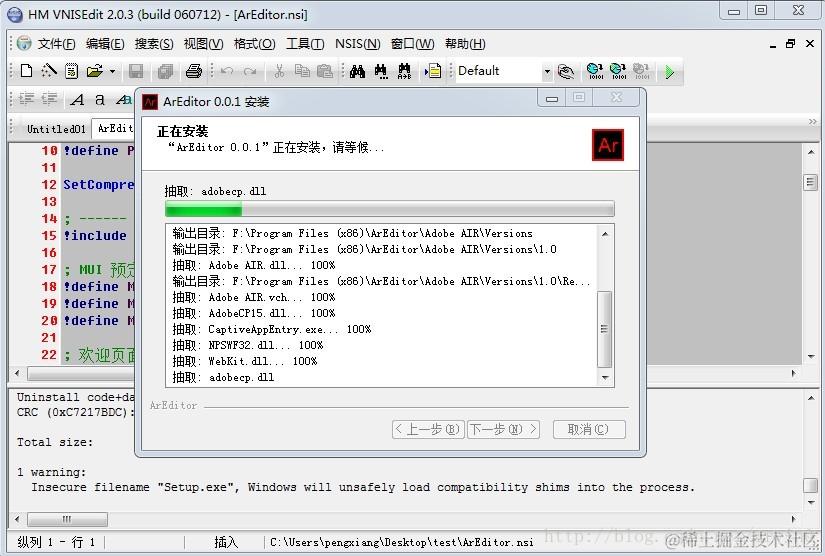This screenshot has width=825, height=556.
Task: Click Replace binoculars A→B icon
Action: point(404,71)
